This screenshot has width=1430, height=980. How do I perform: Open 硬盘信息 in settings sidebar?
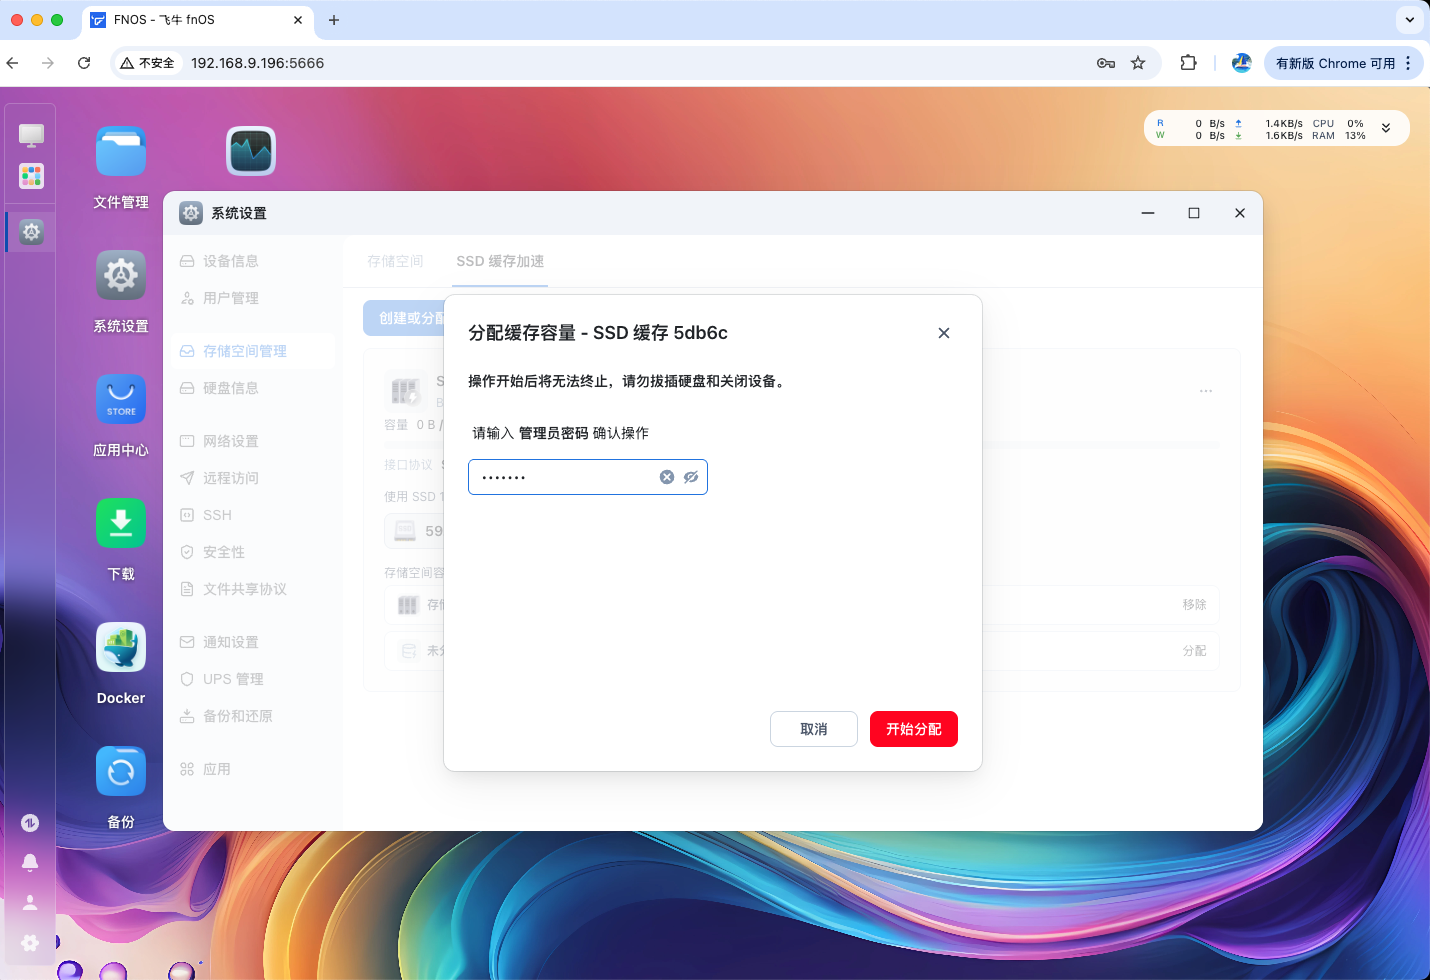pyautogui.click(x=231, y=388)
